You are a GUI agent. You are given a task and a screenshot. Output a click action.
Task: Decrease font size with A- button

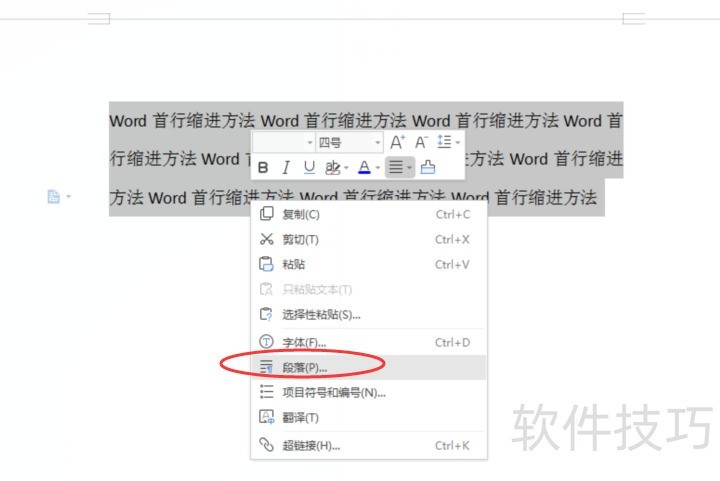coord(421,142)
